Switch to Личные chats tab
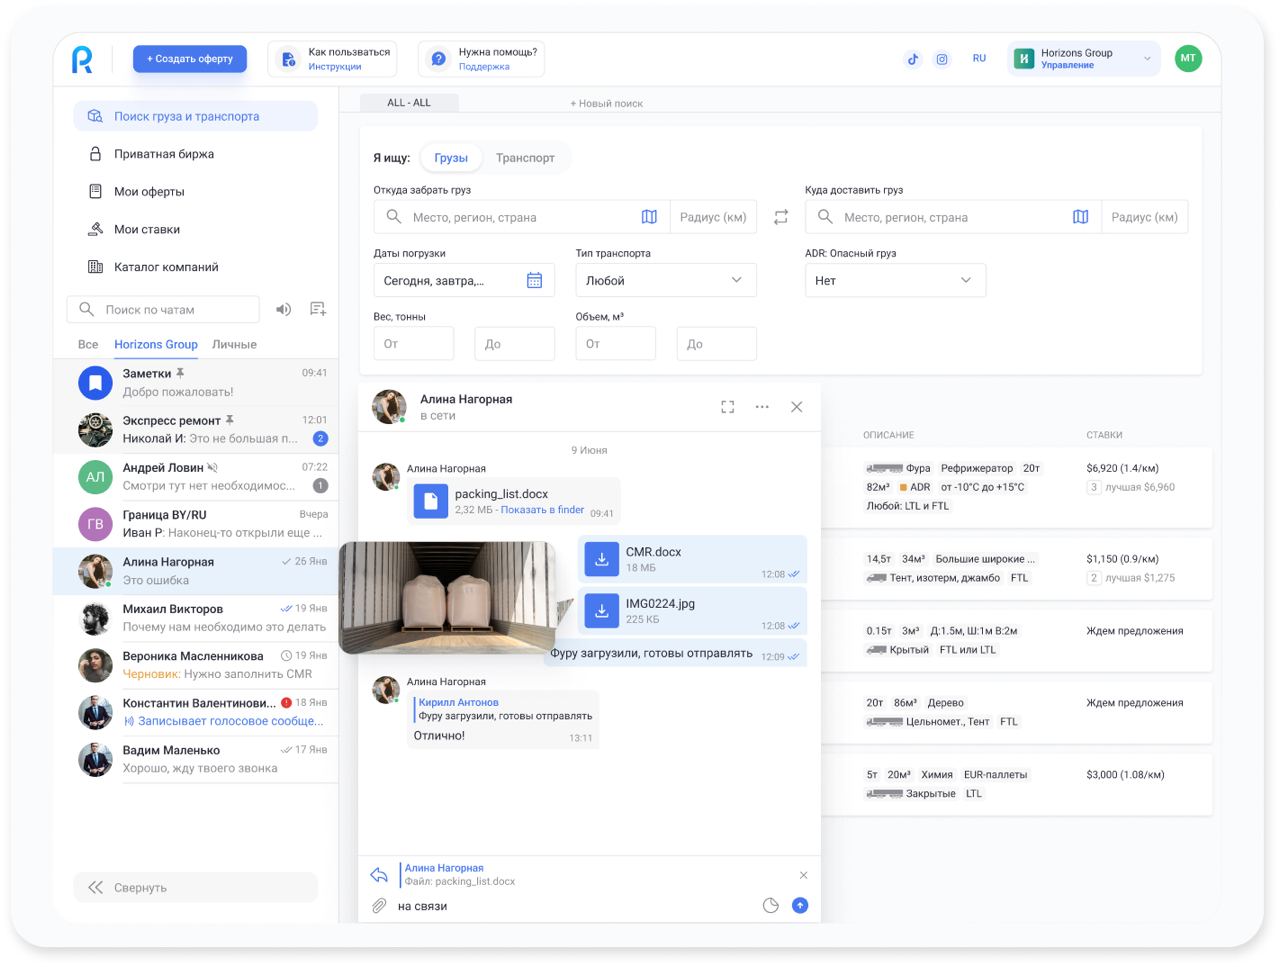Screen dimensions: 1280x967 (234, 344)
